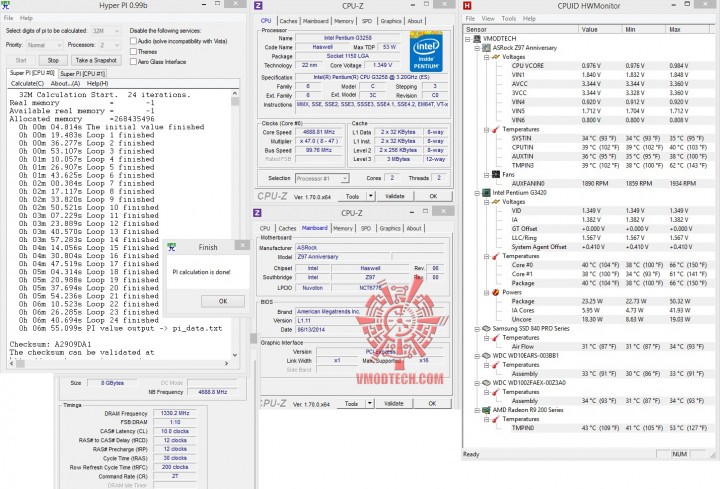Image resolution: width=720 pixels, height=489 pixels.
Task: Open the Calculate(C) menu in Super PI
Action: (27, 84)
